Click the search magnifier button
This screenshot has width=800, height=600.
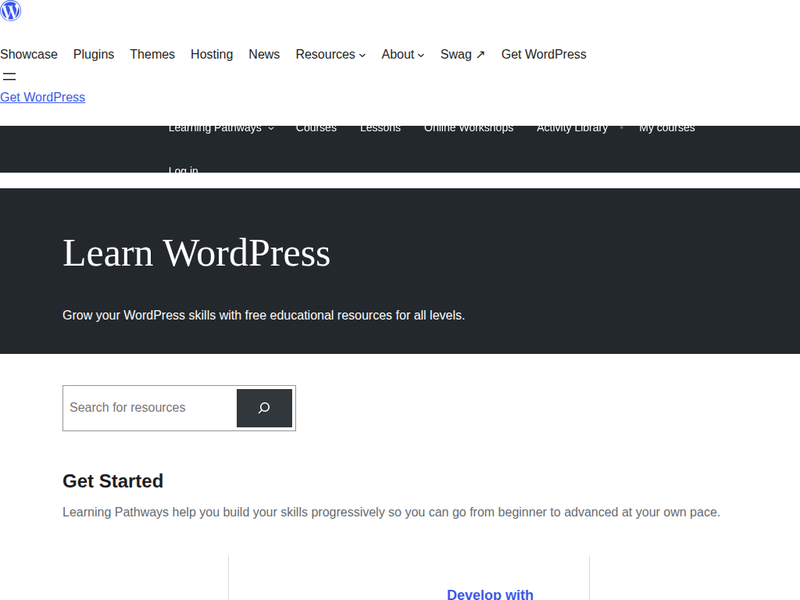click(x=264, y=408)
